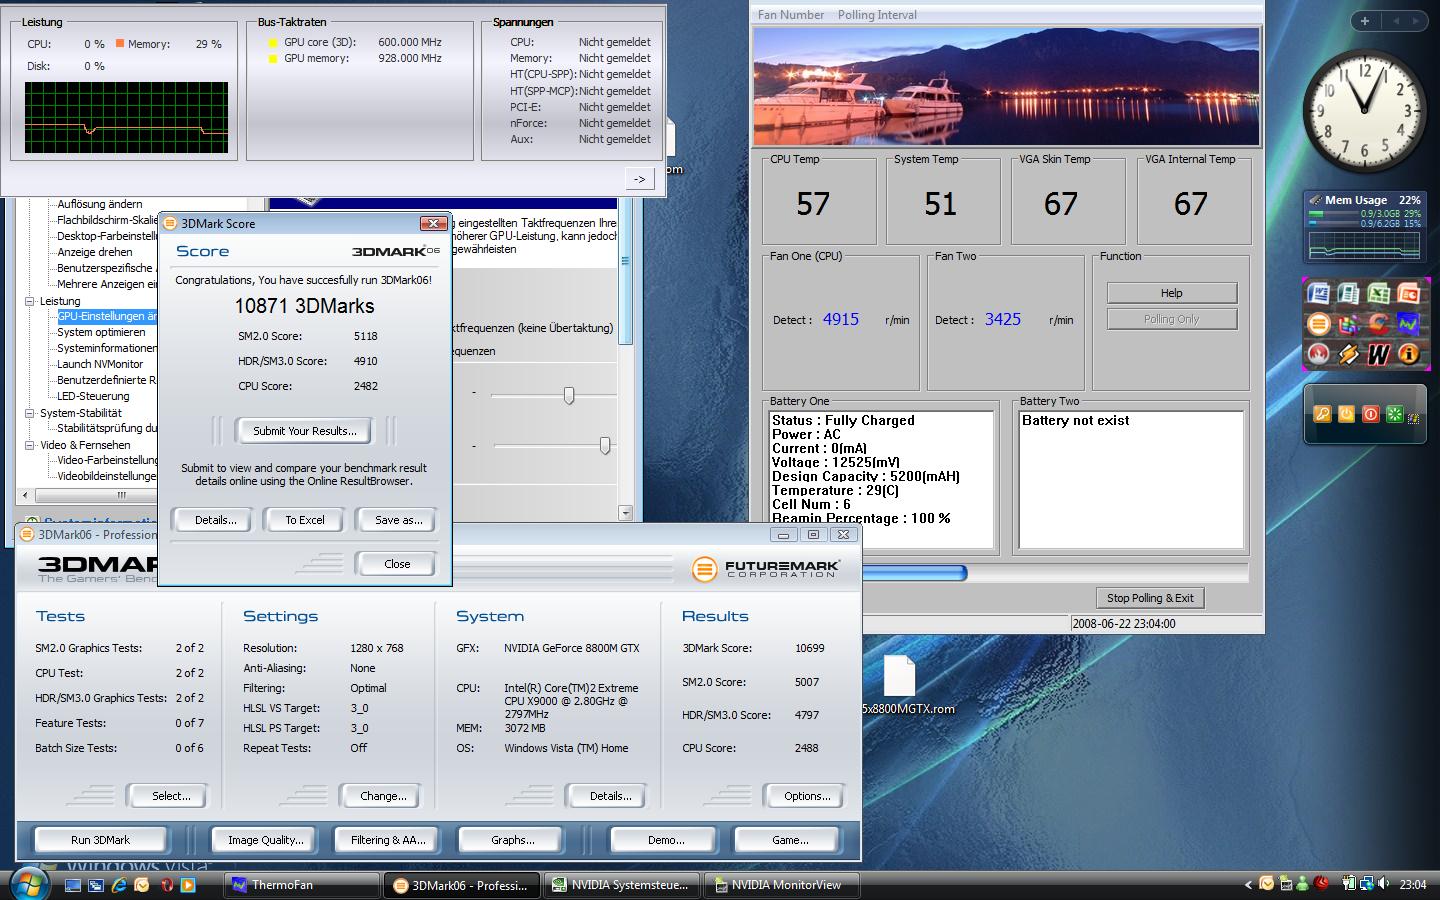Click Show Desktop in quick launch
The height and width of the screenshot is (900, 1440).
(x=73, y=885)
